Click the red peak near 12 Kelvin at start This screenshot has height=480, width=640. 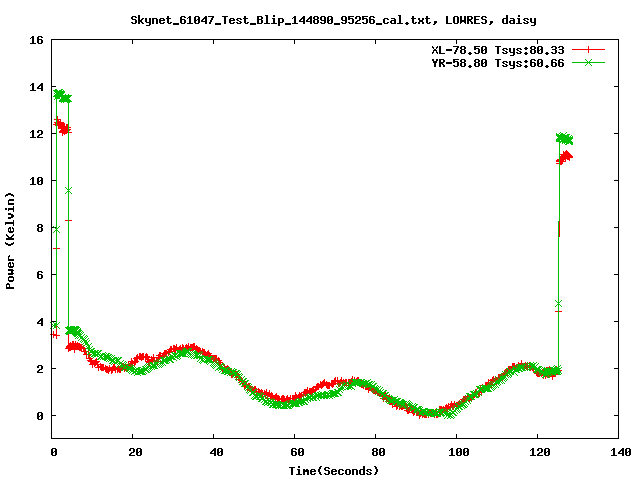(62, 127)
